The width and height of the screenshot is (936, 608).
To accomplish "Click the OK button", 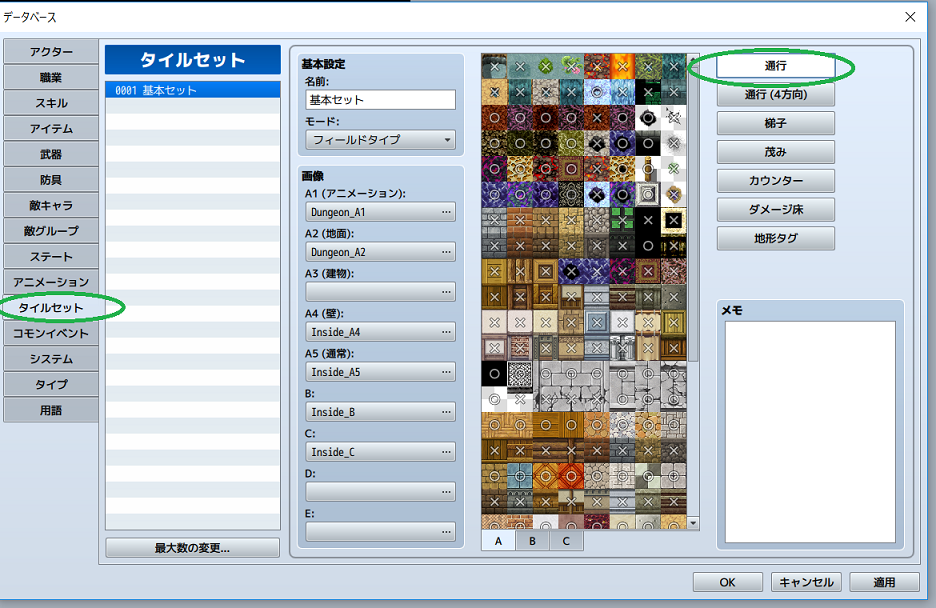I will pyautogui.click(x=727, y=582).
